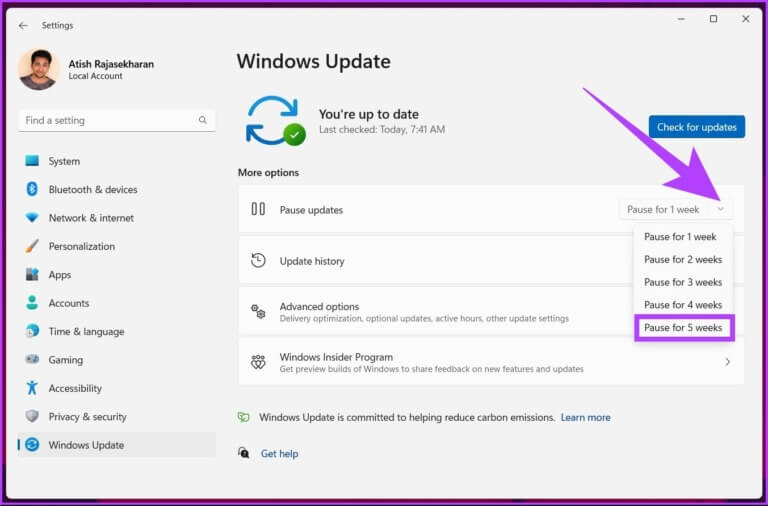The height and width of the screenshot is (506, 768).
Task: Select Apps in the sidebar
Action: [x=117, y=275]
